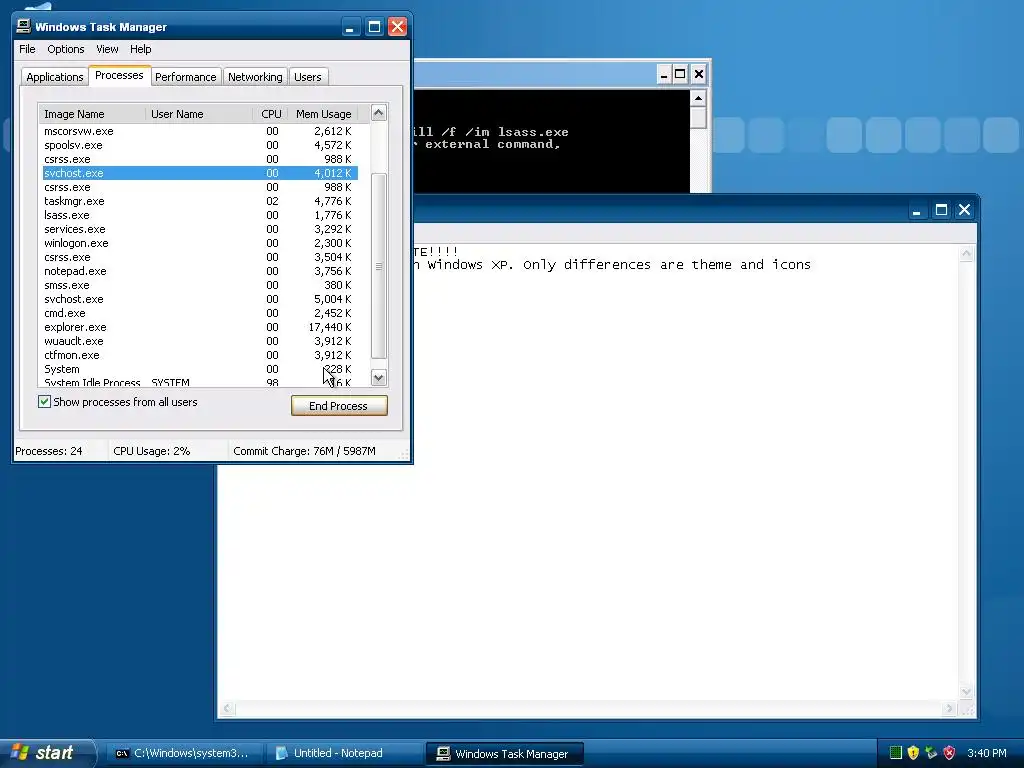
Task: Select the taskmgr.exe process row
Action: coord(200,201)
